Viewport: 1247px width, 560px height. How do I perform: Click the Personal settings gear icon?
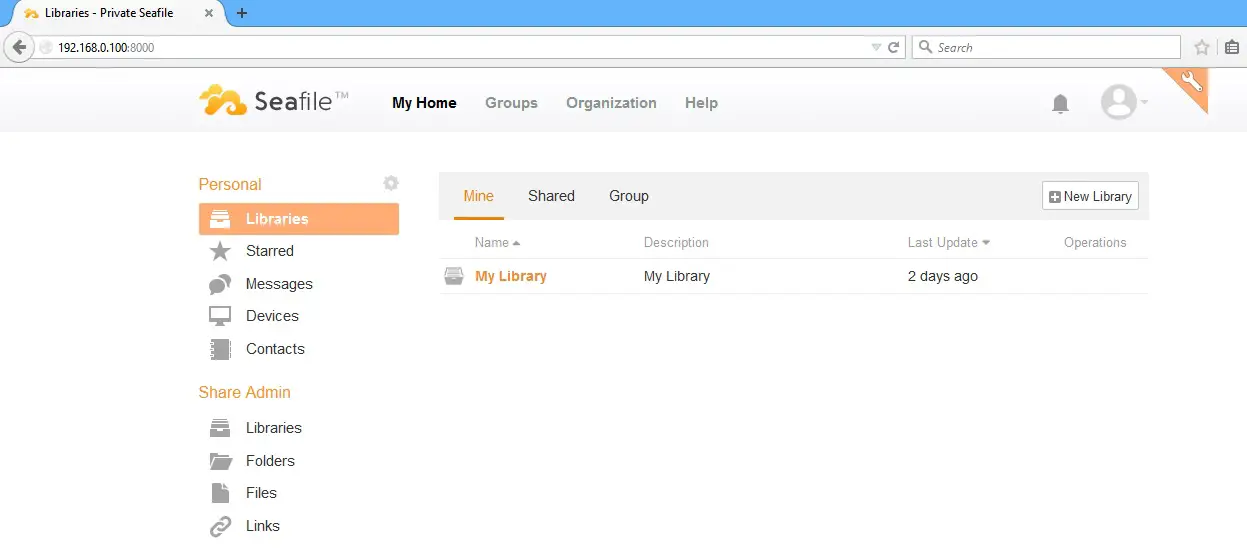click(x=391, y=183)
